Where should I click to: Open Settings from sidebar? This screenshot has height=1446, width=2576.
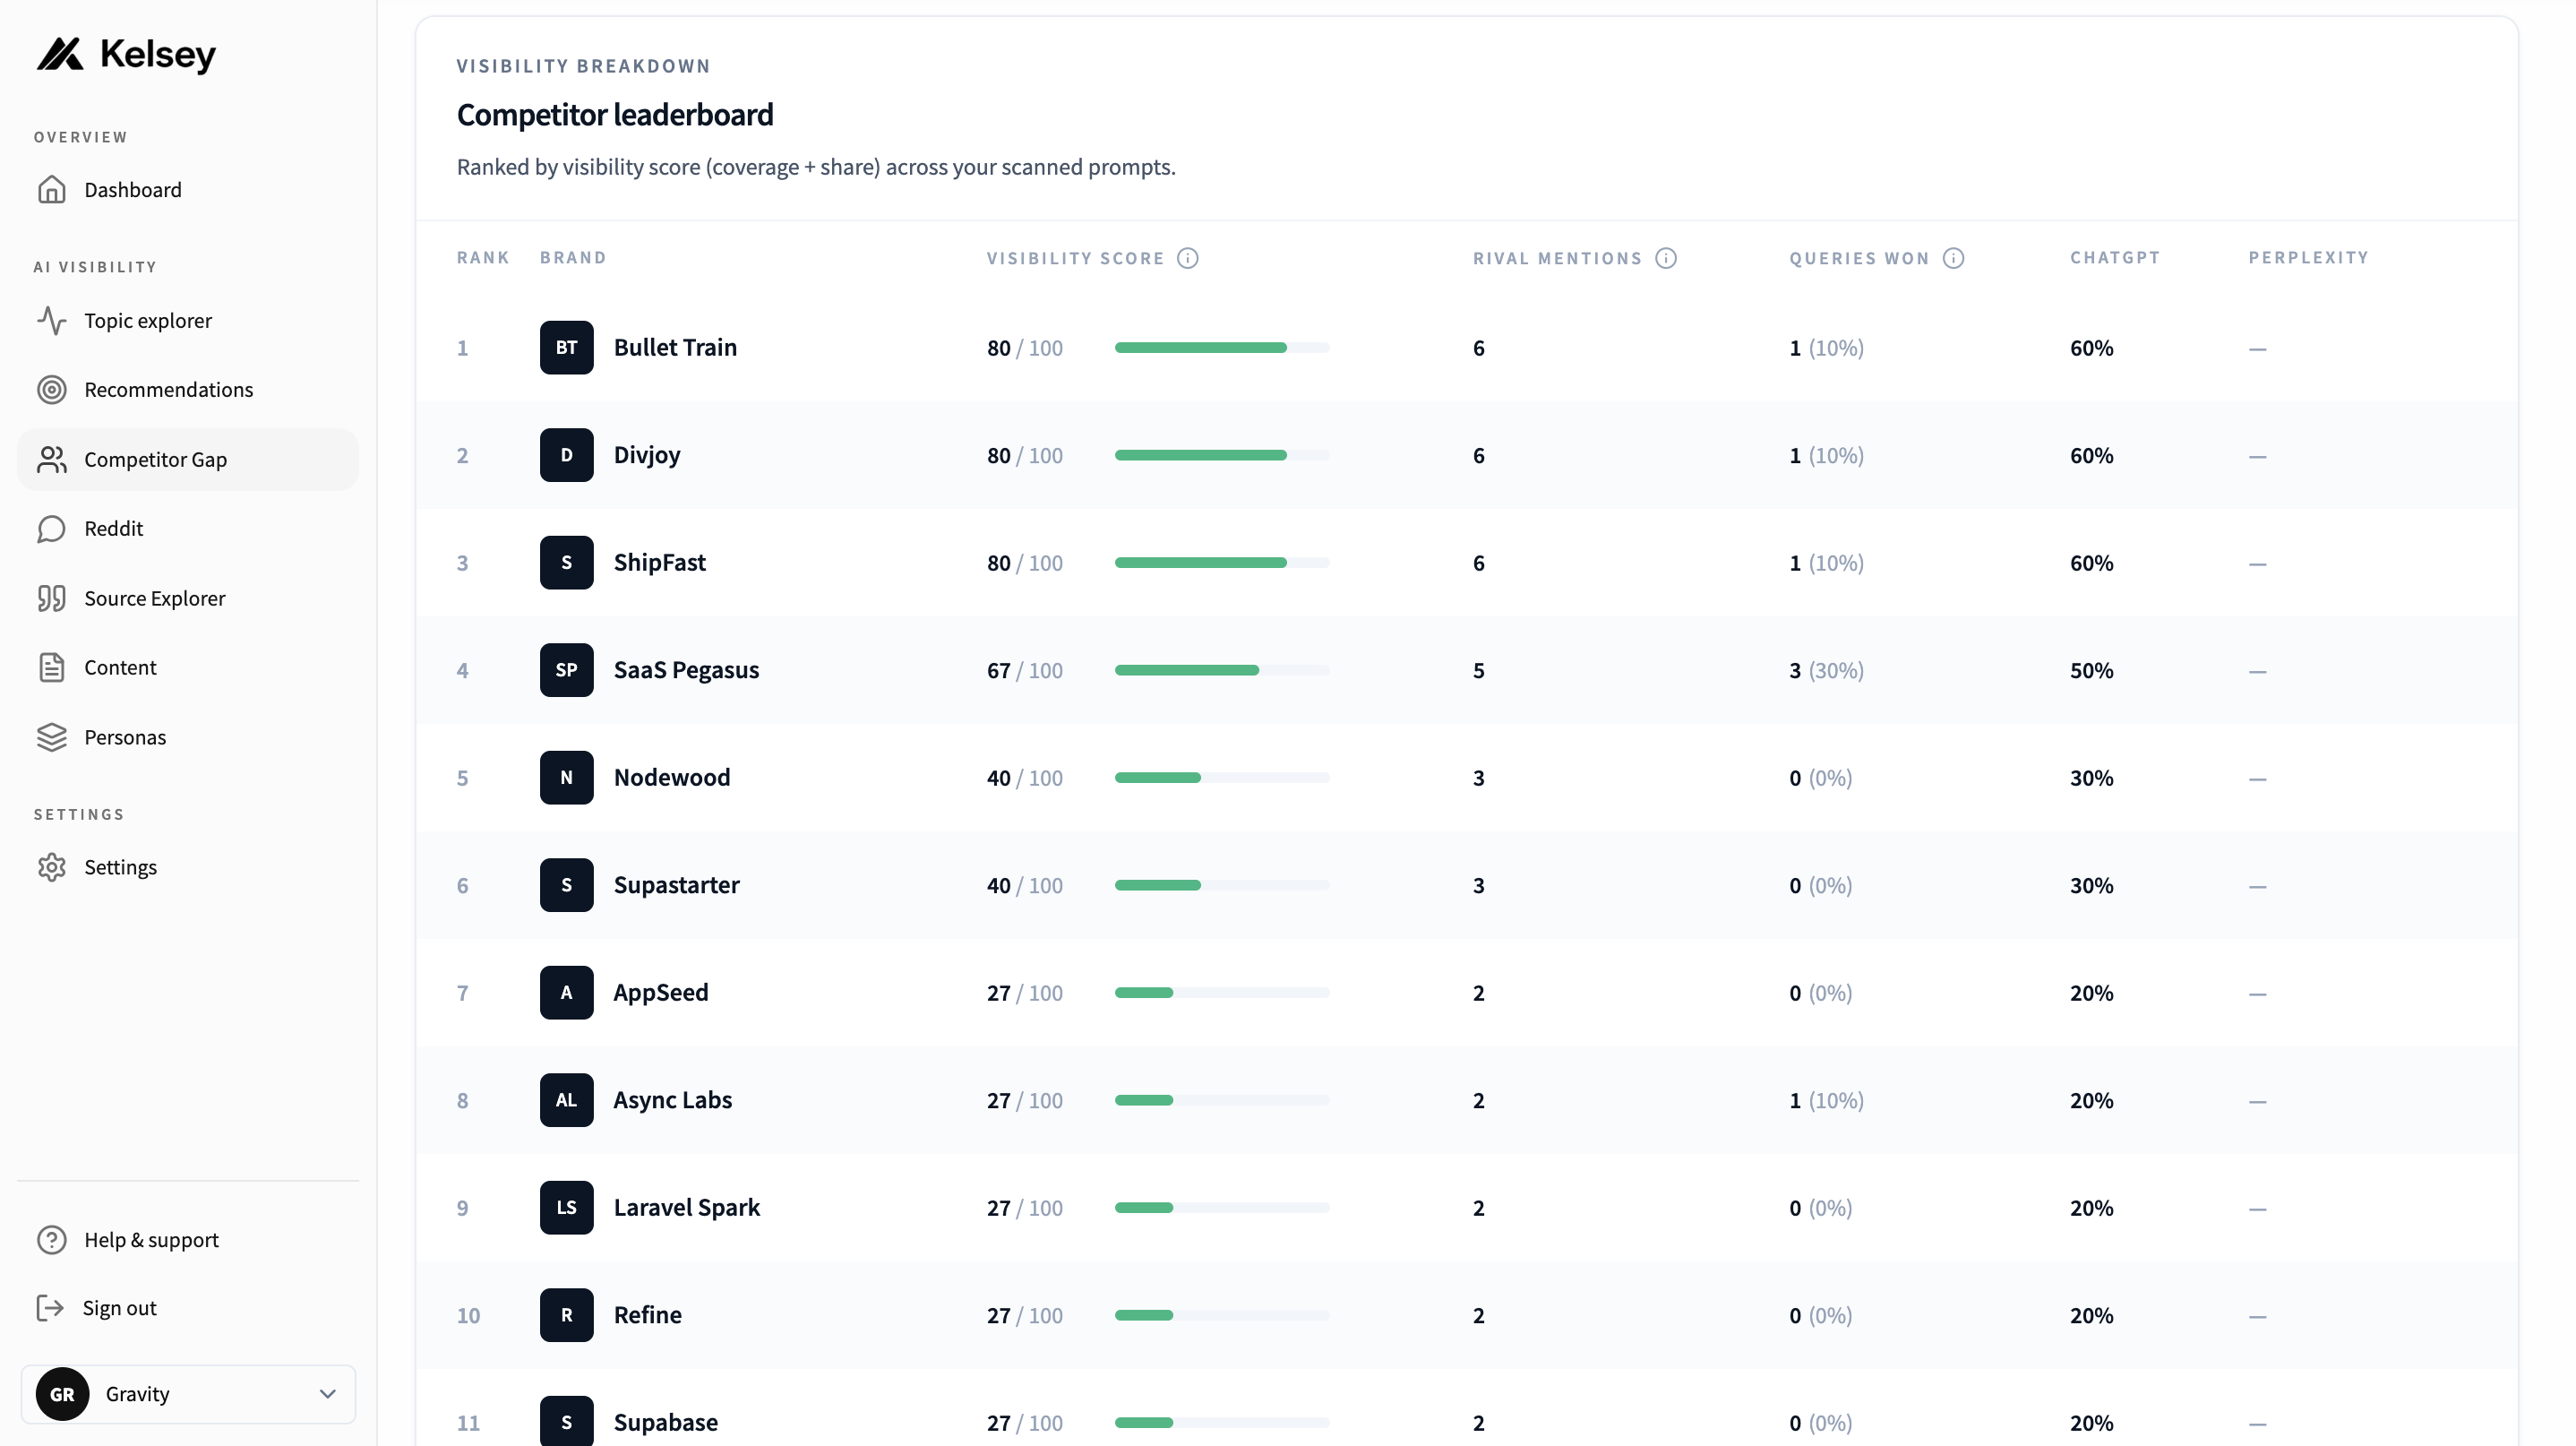[x=188, y=868]
